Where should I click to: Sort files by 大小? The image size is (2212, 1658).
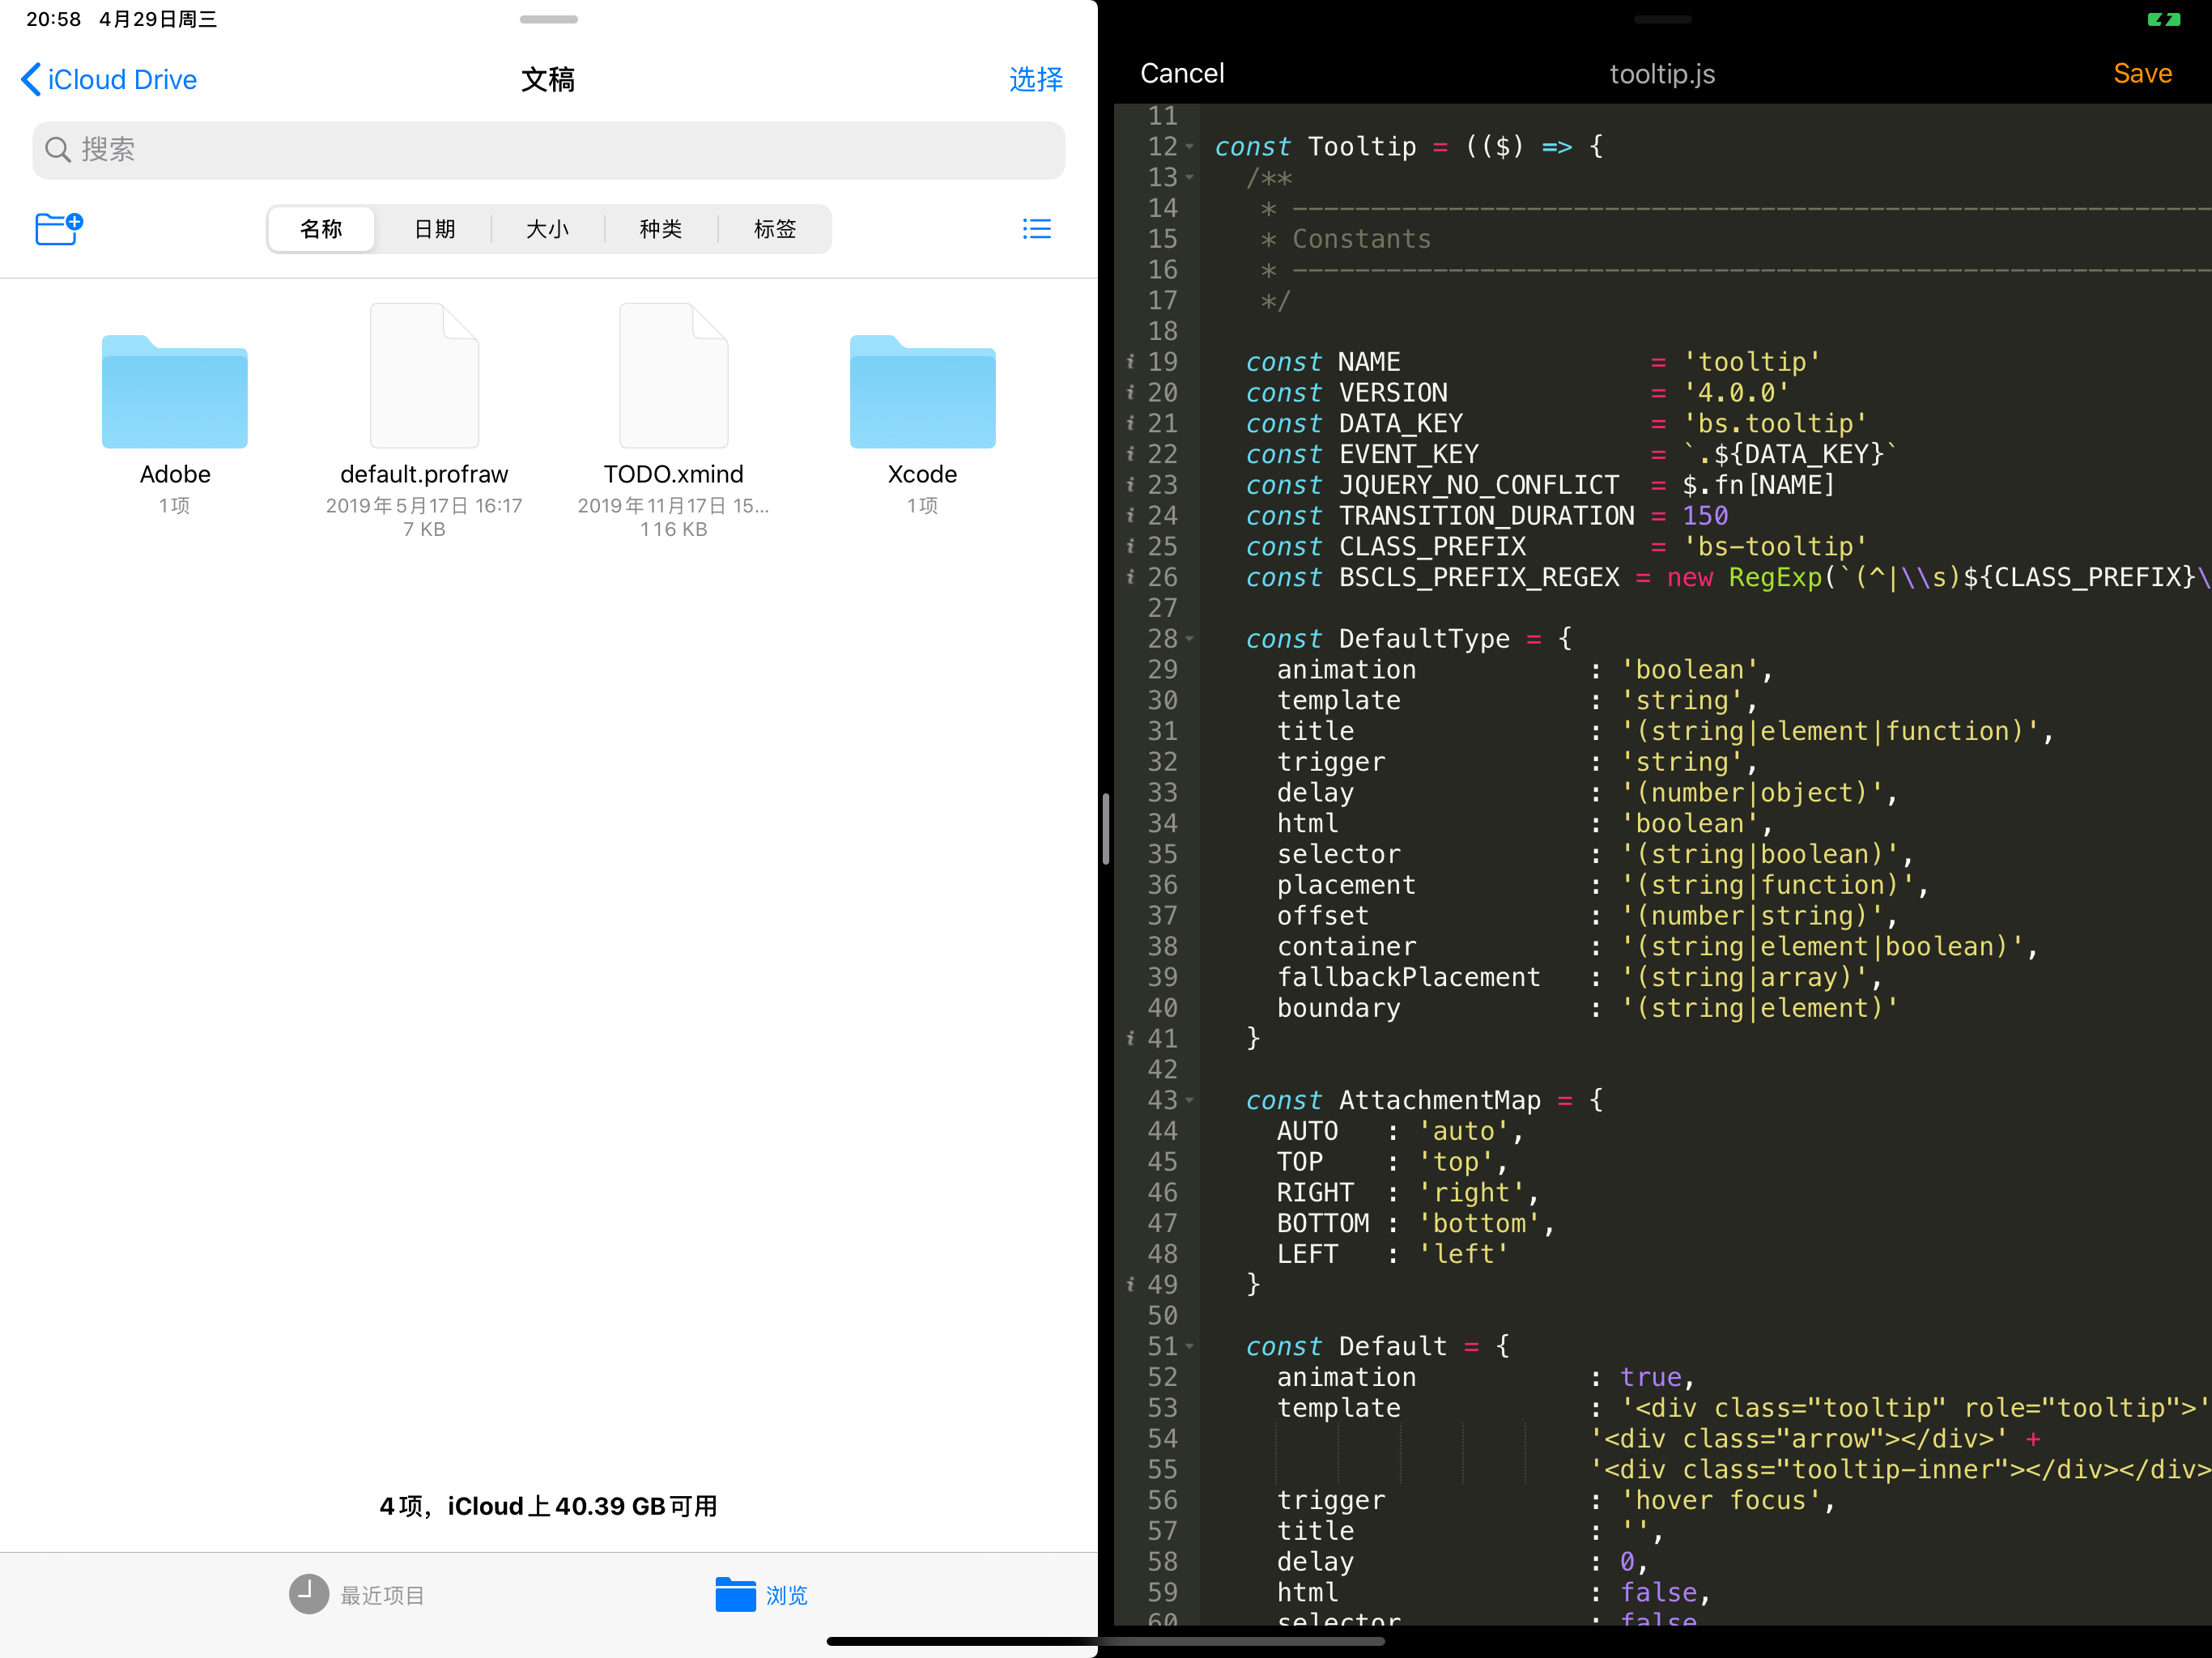click(x=547, y=229)
